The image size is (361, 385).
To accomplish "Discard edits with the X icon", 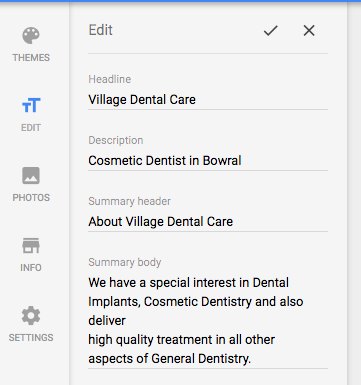I will (x=309, y=31).
